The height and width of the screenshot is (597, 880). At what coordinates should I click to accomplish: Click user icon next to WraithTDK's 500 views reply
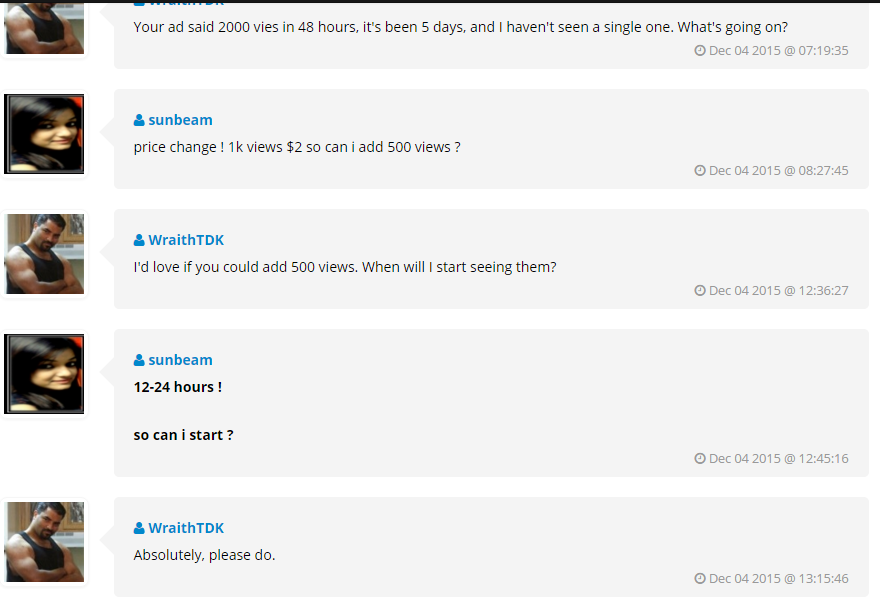coord(139,240)
